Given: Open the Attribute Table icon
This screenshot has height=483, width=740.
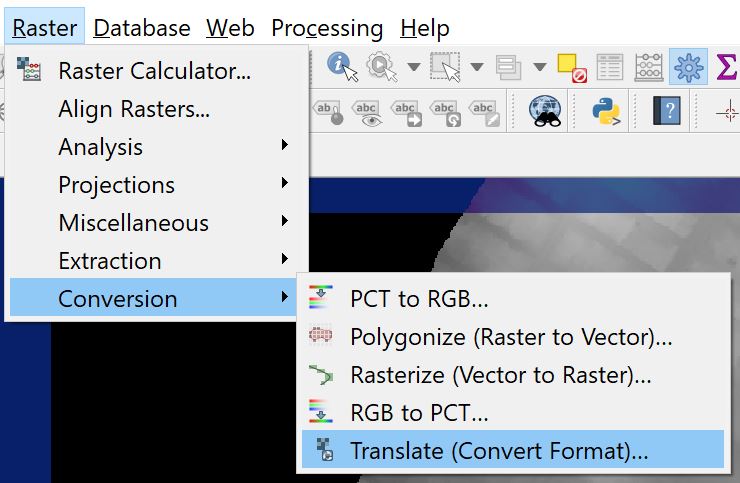Looking at the screenshot, I should (609, 67).
